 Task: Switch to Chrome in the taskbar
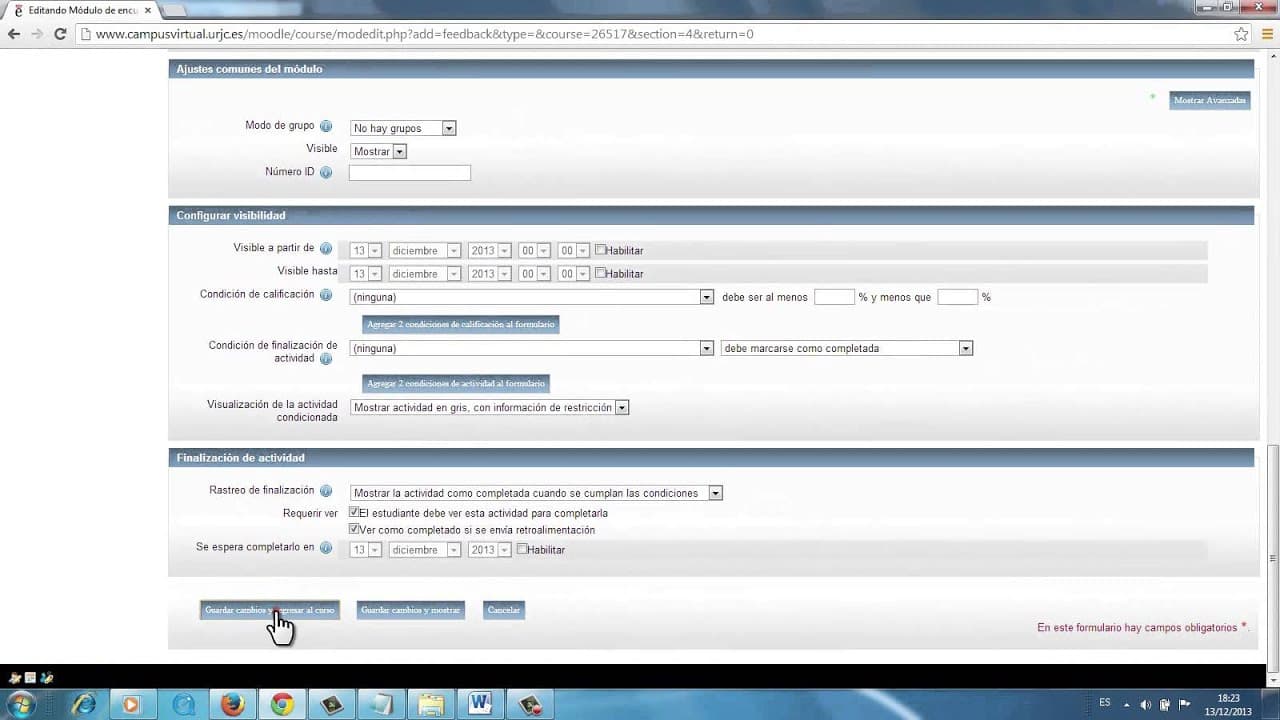click(x=282, y=705)
